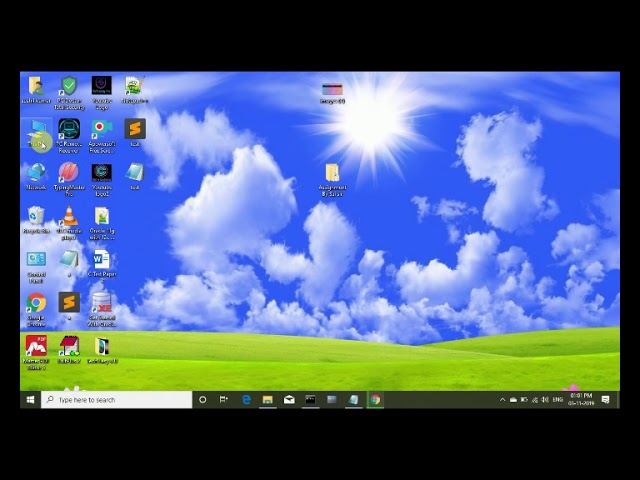
Task: Select the image file near the sun
Action: coord(332,93)
